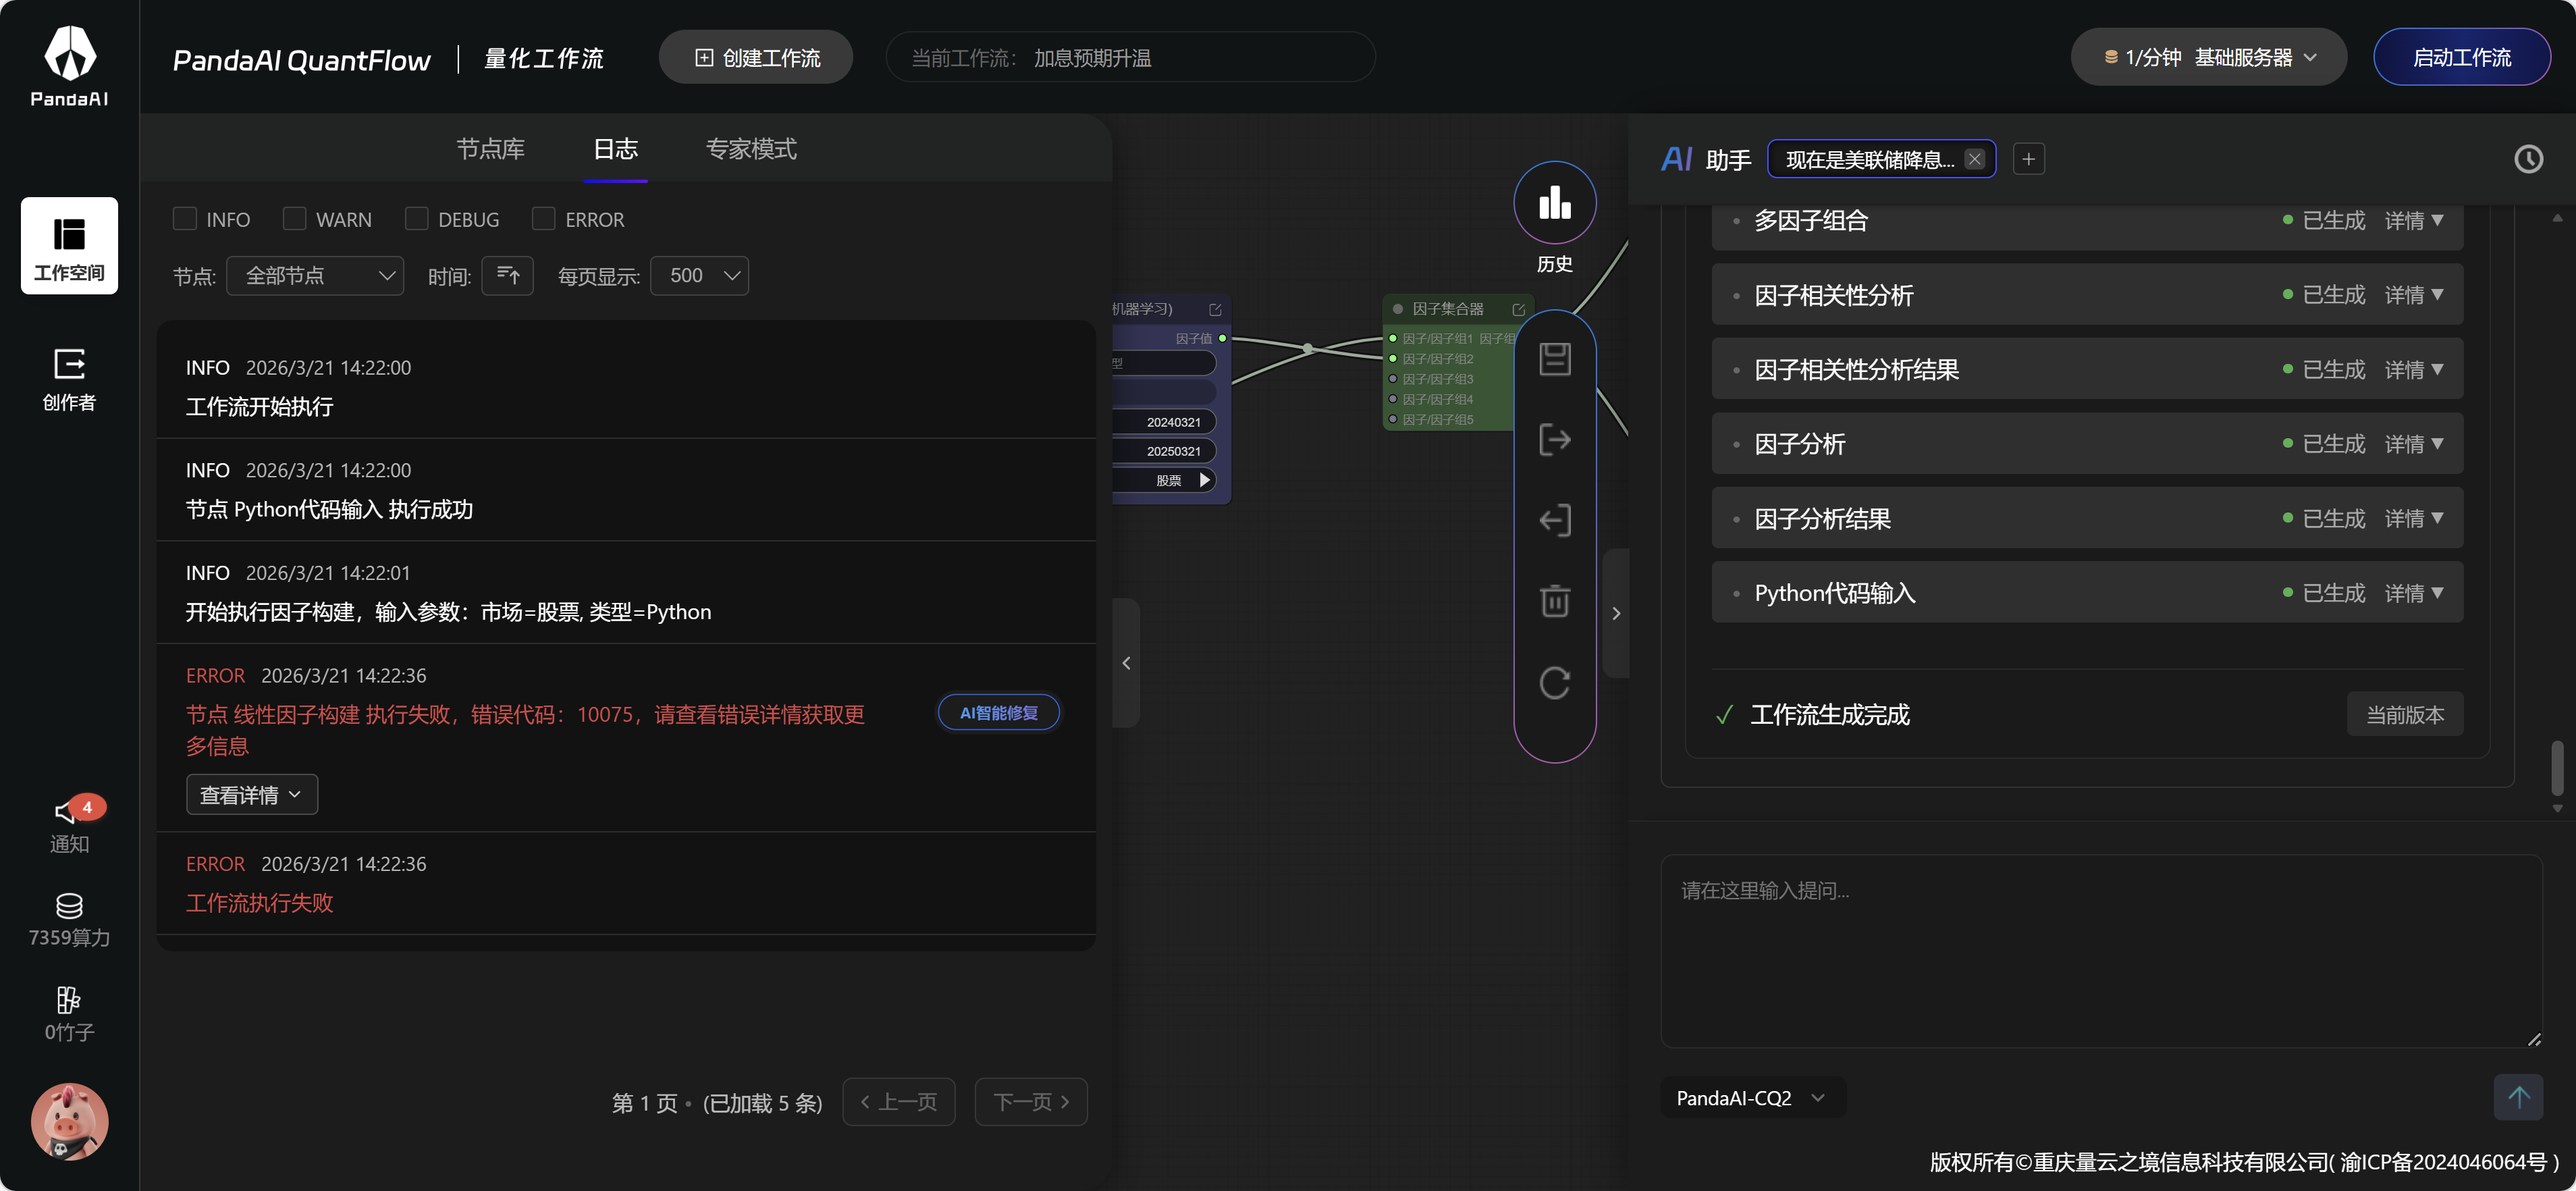Open the 全部节点 node filter dropdown
The height and width of the screenshot is (1191, 2576).
point(315,275)
